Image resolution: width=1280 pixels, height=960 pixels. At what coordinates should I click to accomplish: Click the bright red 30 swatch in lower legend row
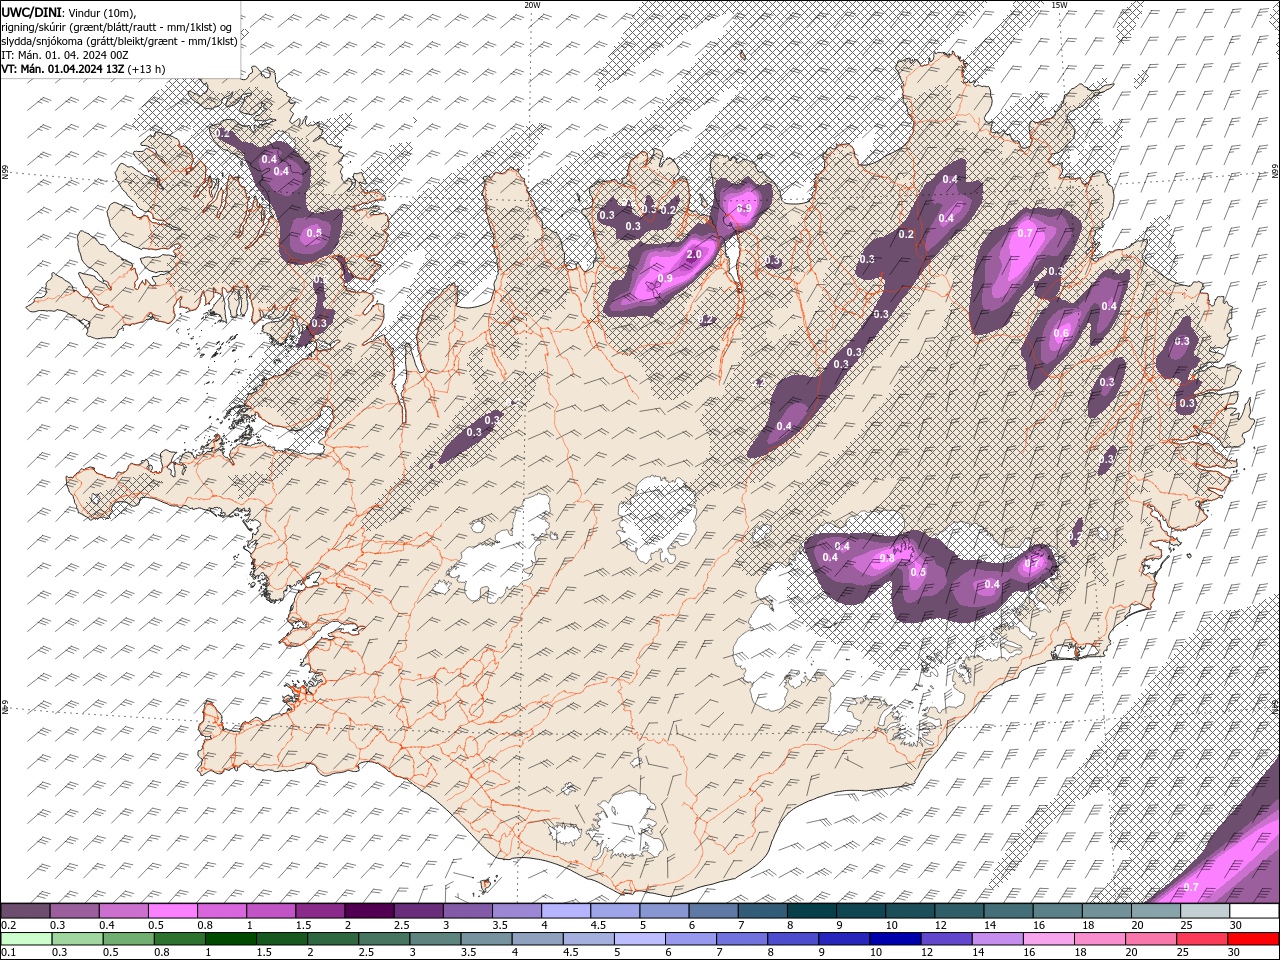pos(1254,939)
